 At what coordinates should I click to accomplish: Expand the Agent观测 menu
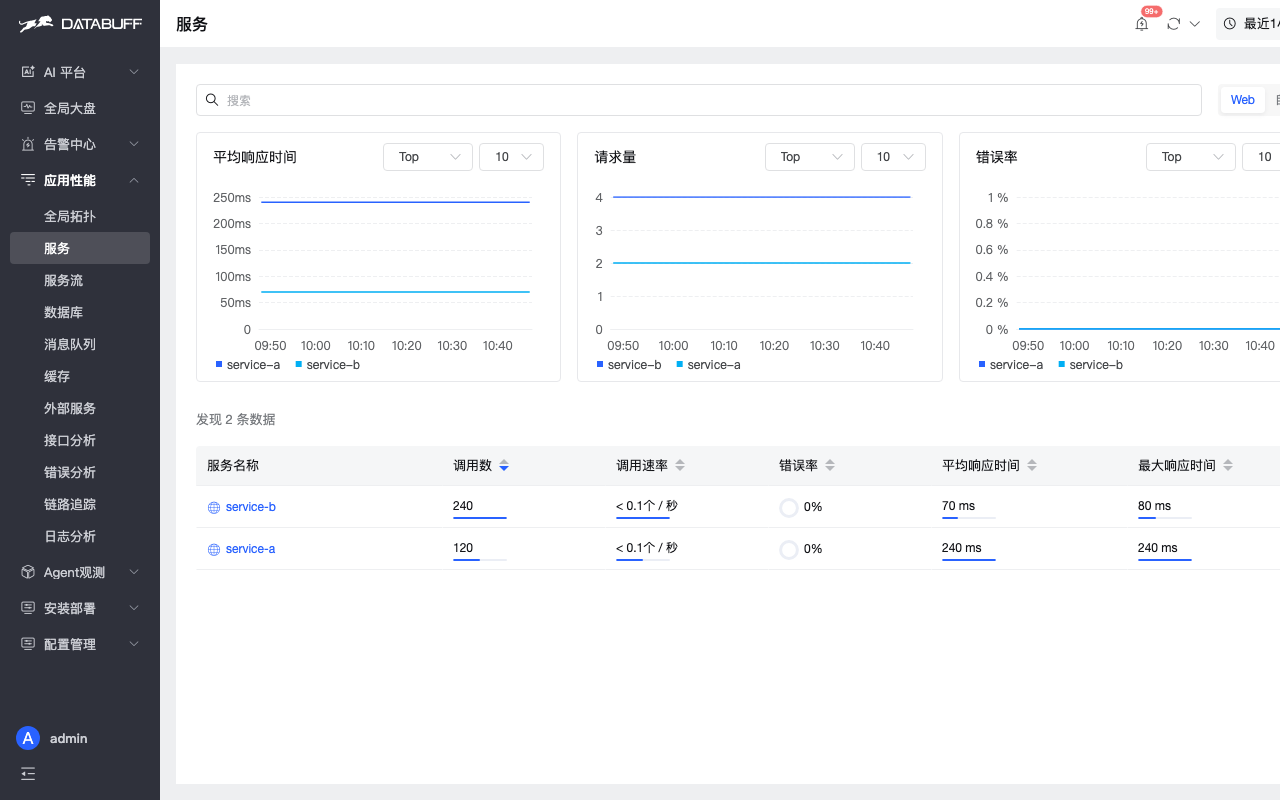80,572
